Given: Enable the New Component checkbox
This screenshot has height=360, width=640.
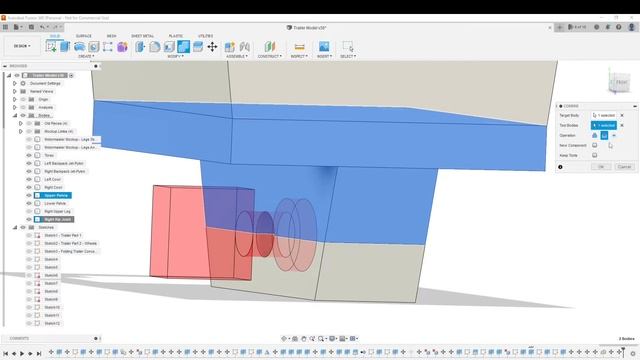Looking at the screenshot, I should 595,145.
